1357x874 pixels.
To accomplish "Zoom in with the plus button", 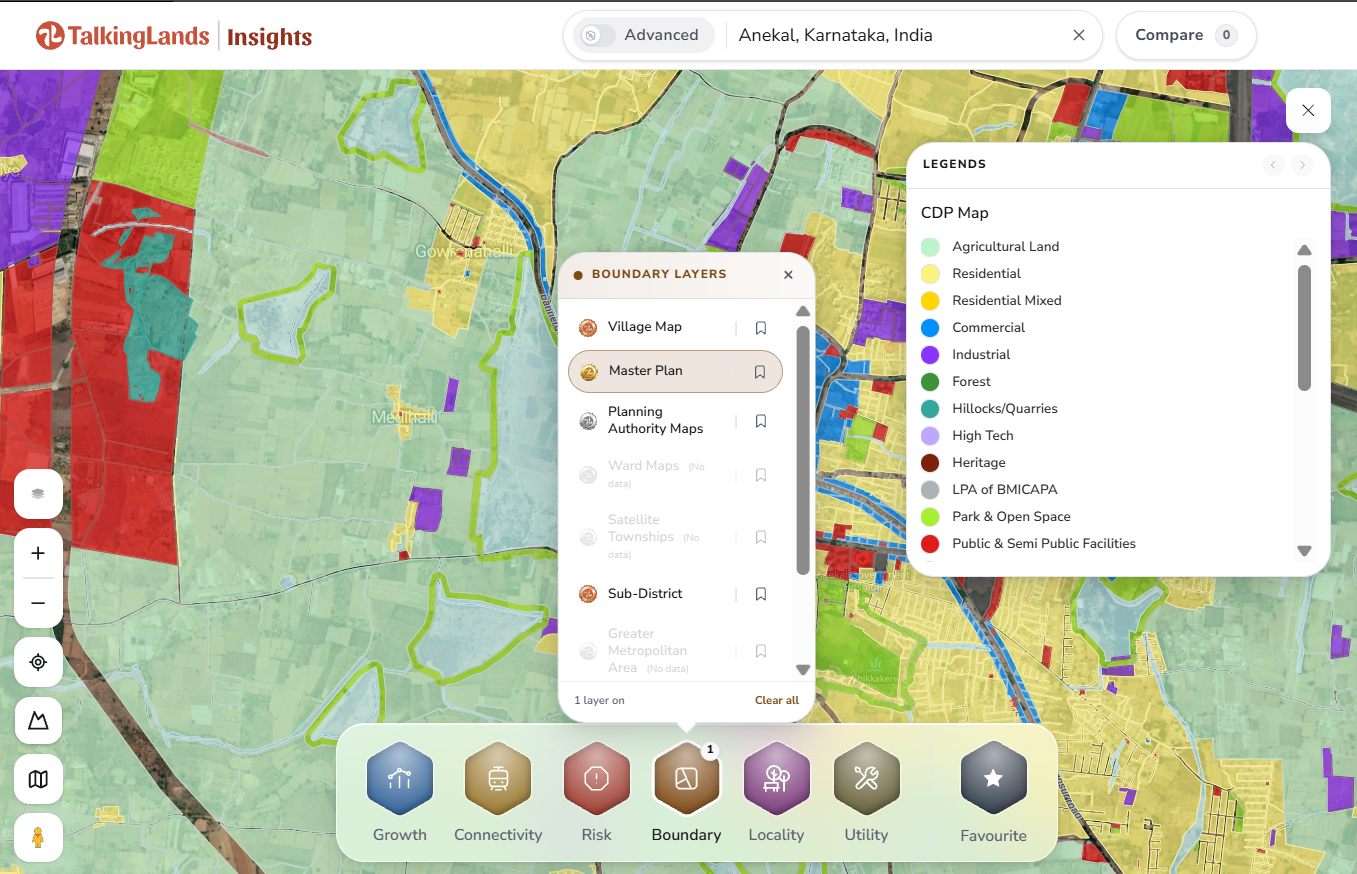I will (38, 553).
